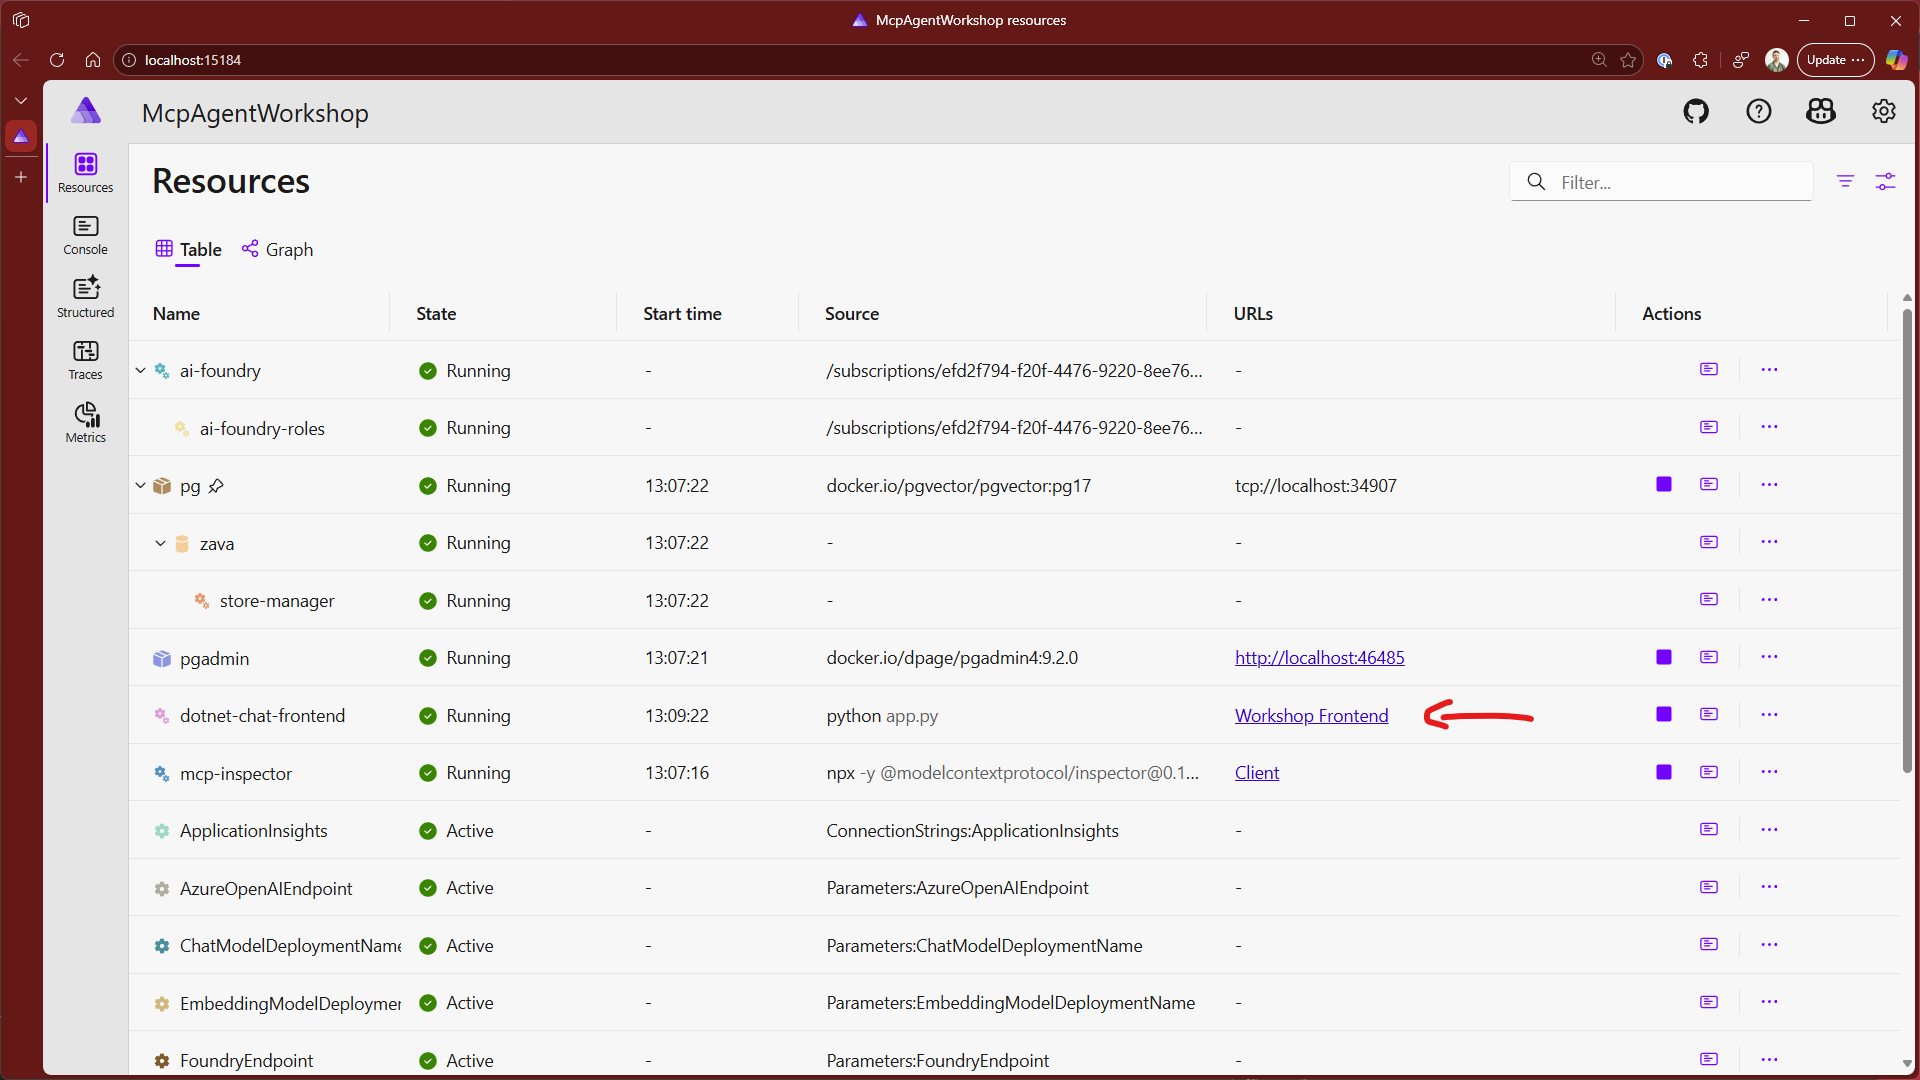The image size is (1920, 1080).
Task: Collapse the zava child row
Action: point(160,544)
